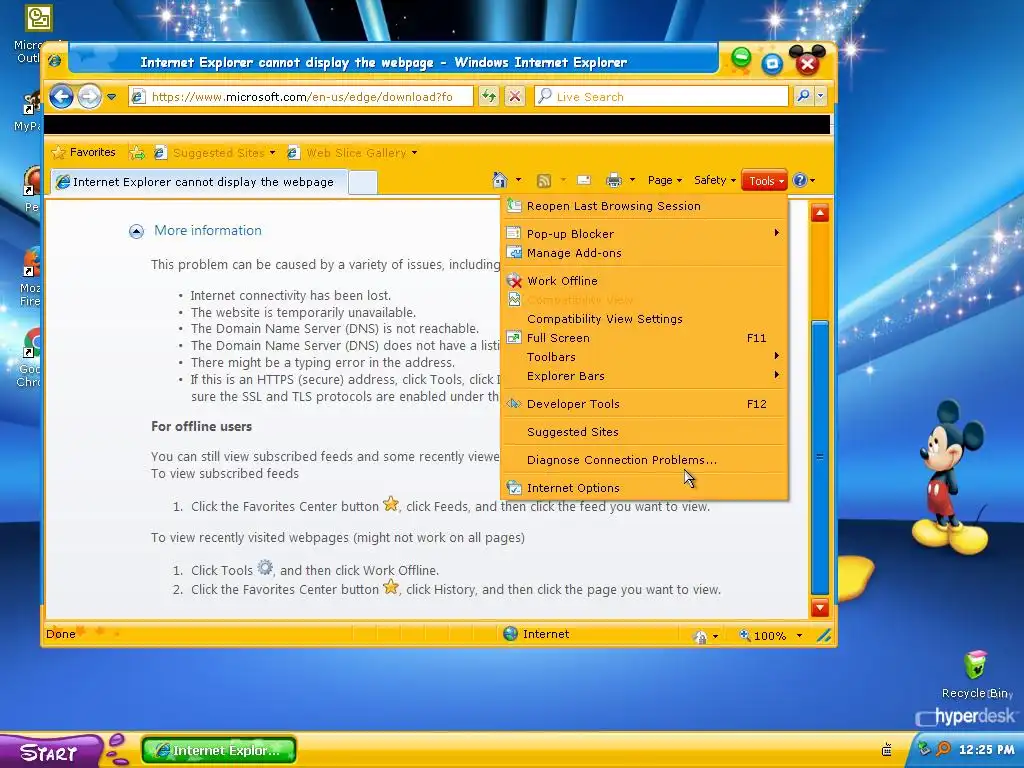Click the Internet zone status indicator
Viewport: 1024px width, 768px height.
(x=536, y=633)
